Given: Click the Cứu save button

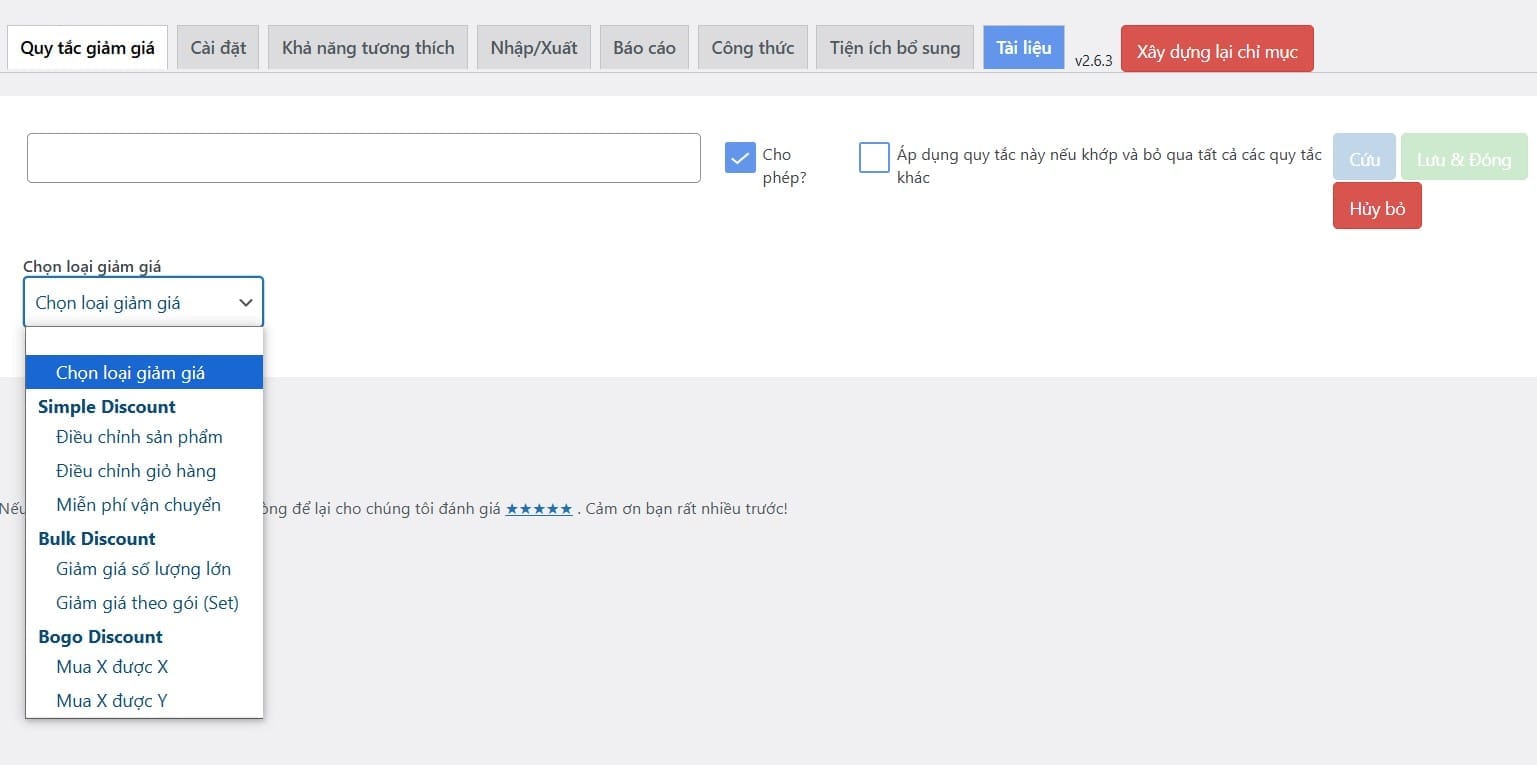Looking at the screenshot, I should point(1364,160).
